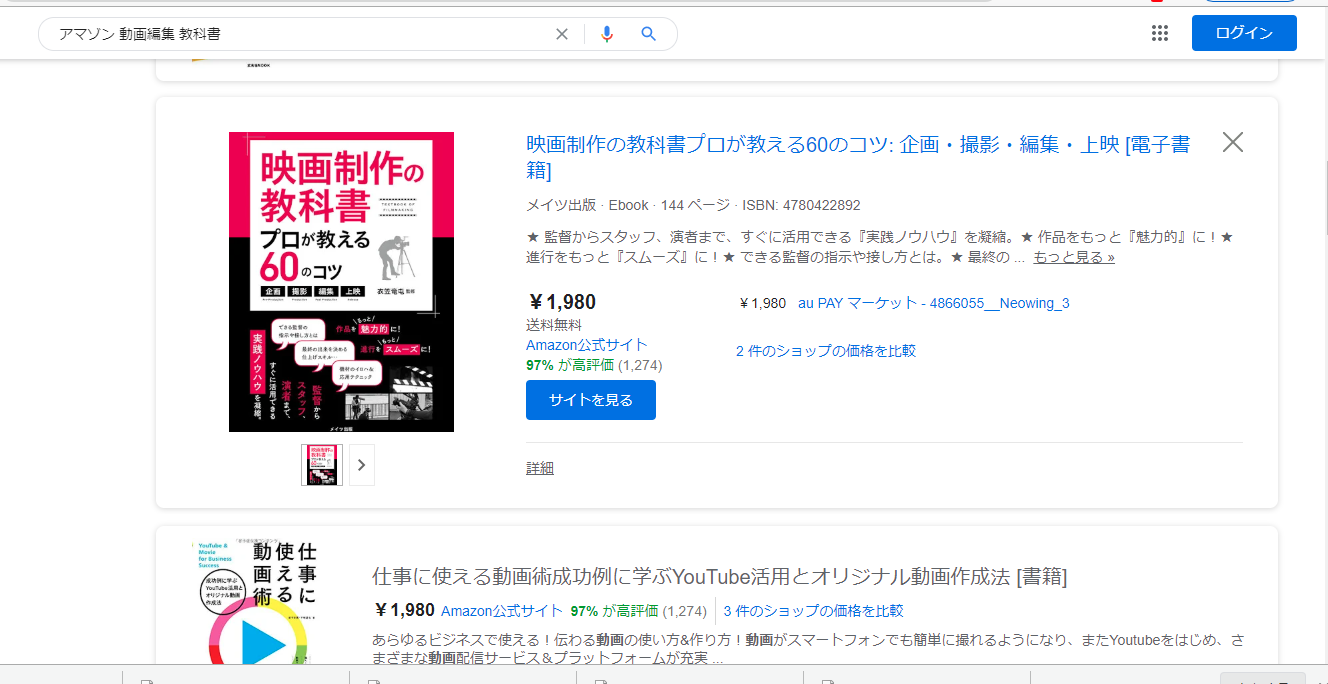The image size is (1328, 684).
Task: Click the ログイン button
Action: [x=1244, y=33]
